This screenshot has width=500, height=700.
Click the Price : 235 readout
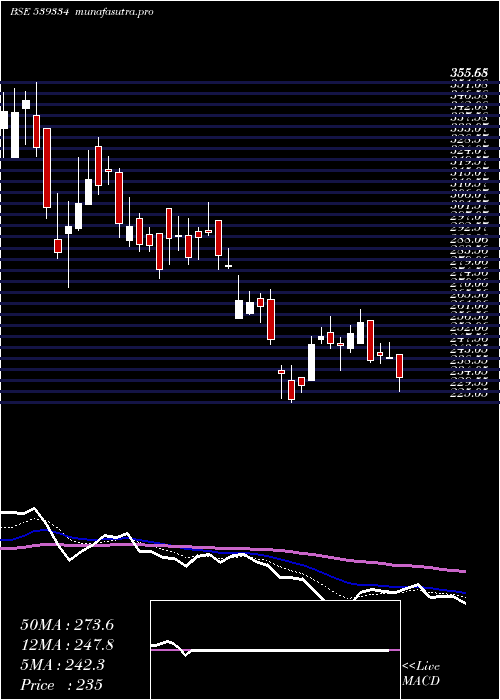pos(61,684)
